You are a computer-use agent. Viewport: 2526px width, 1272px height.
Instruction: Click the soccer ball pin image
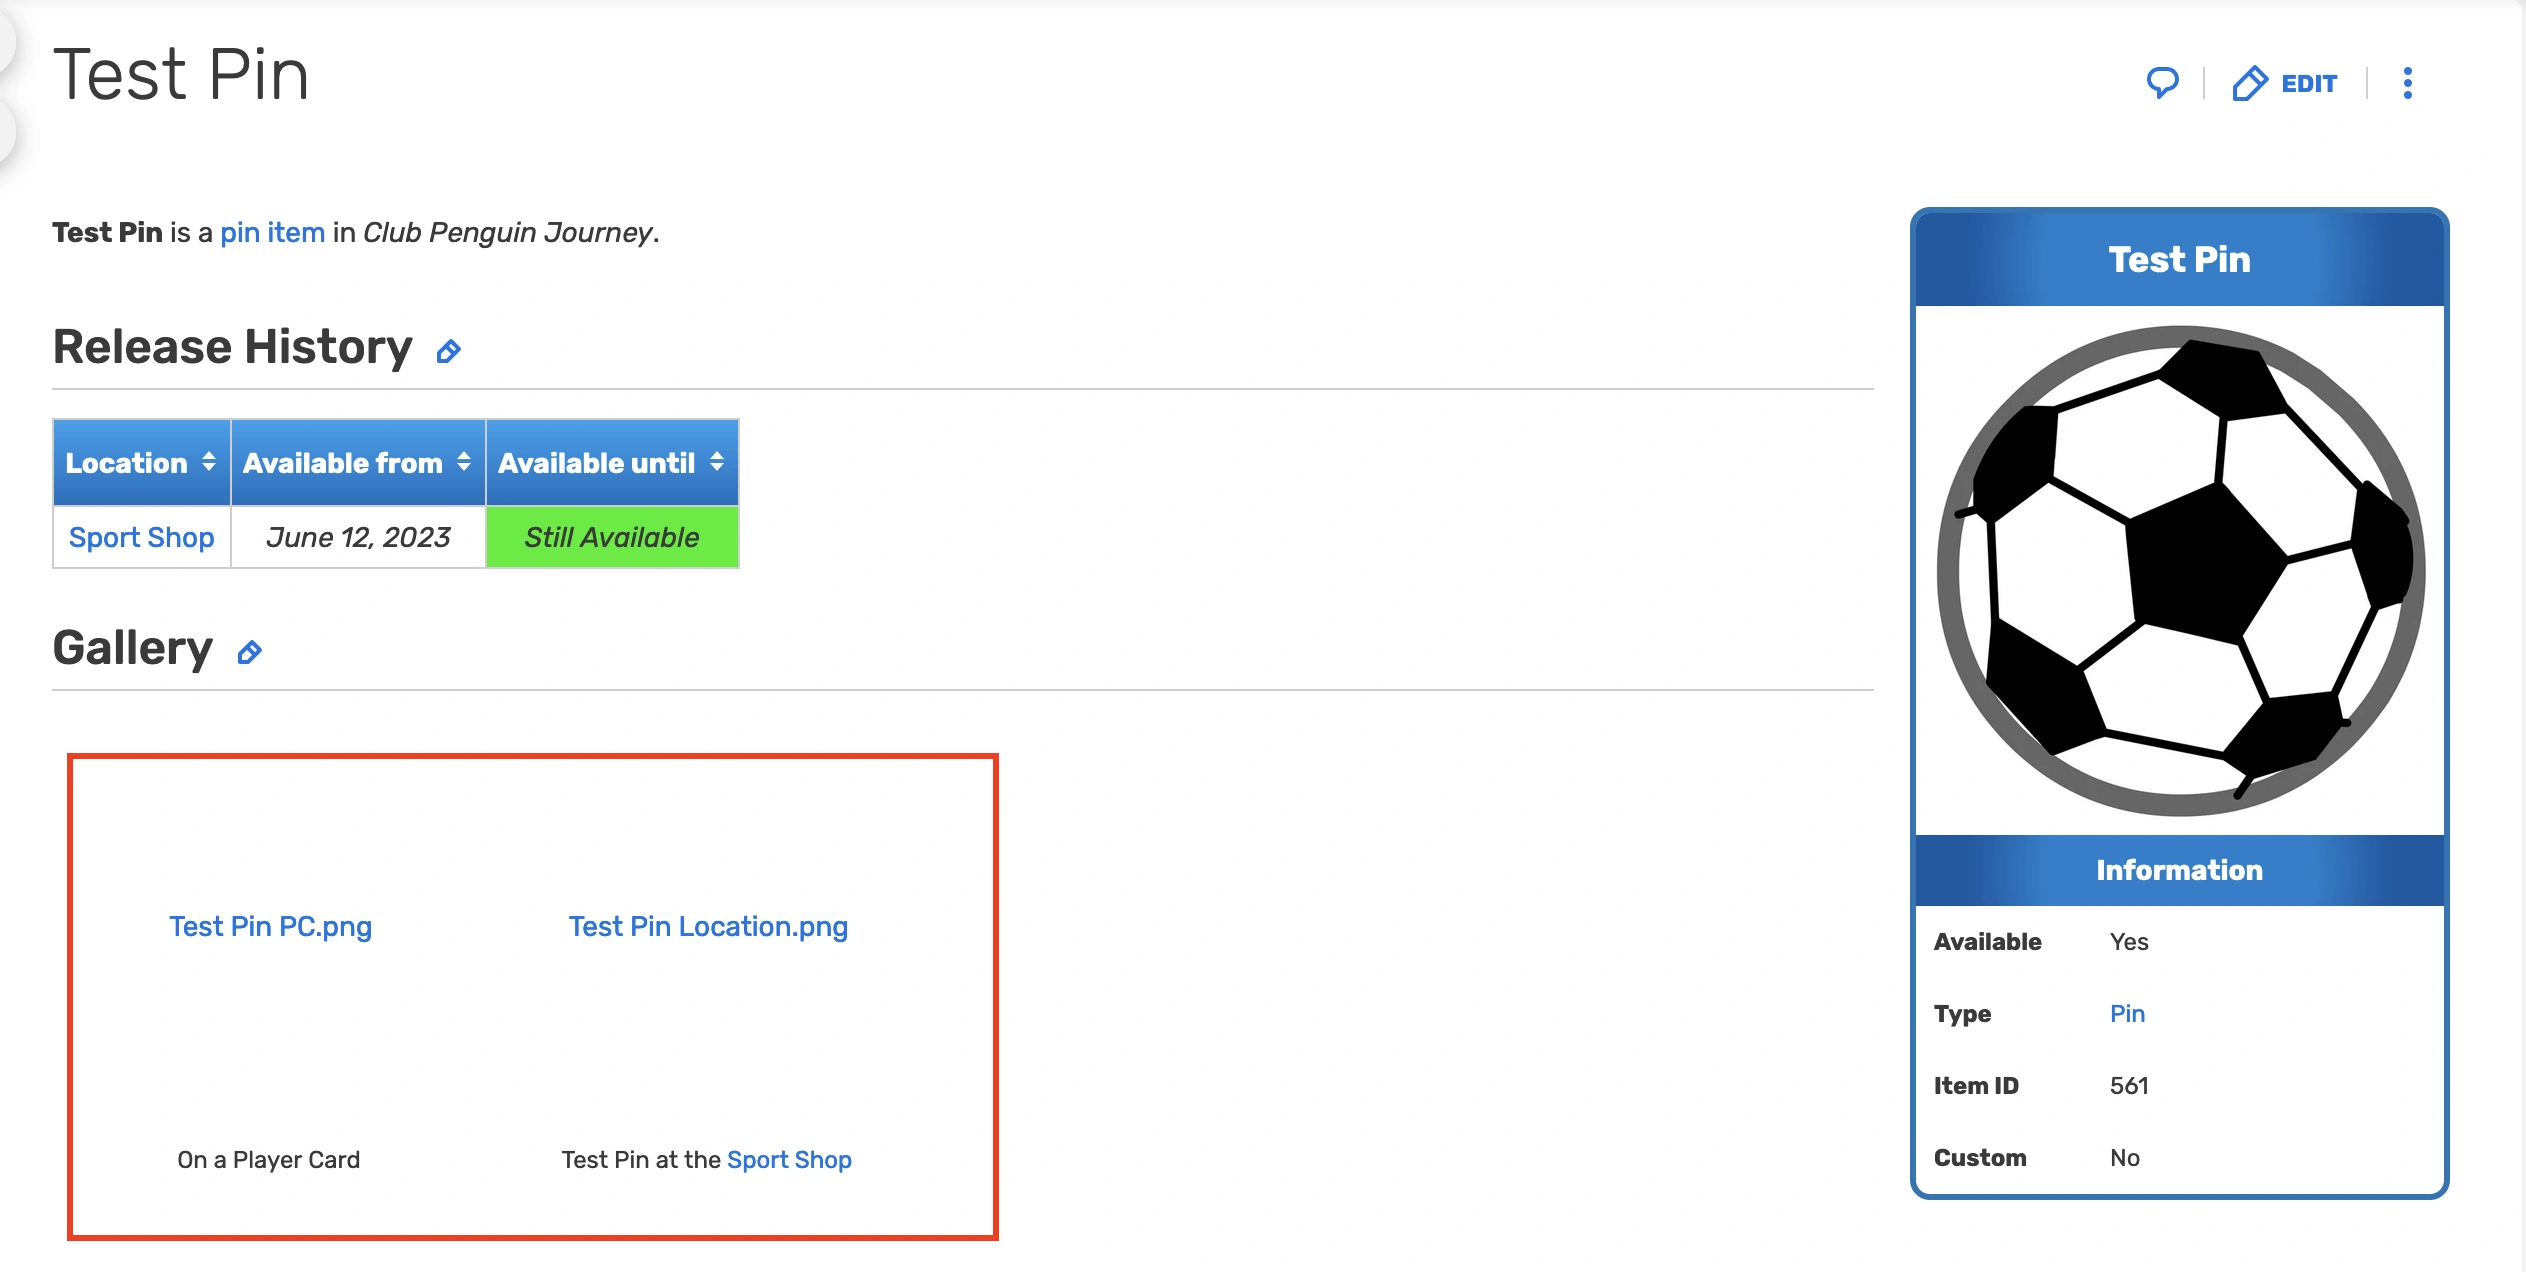point(2180,570)
